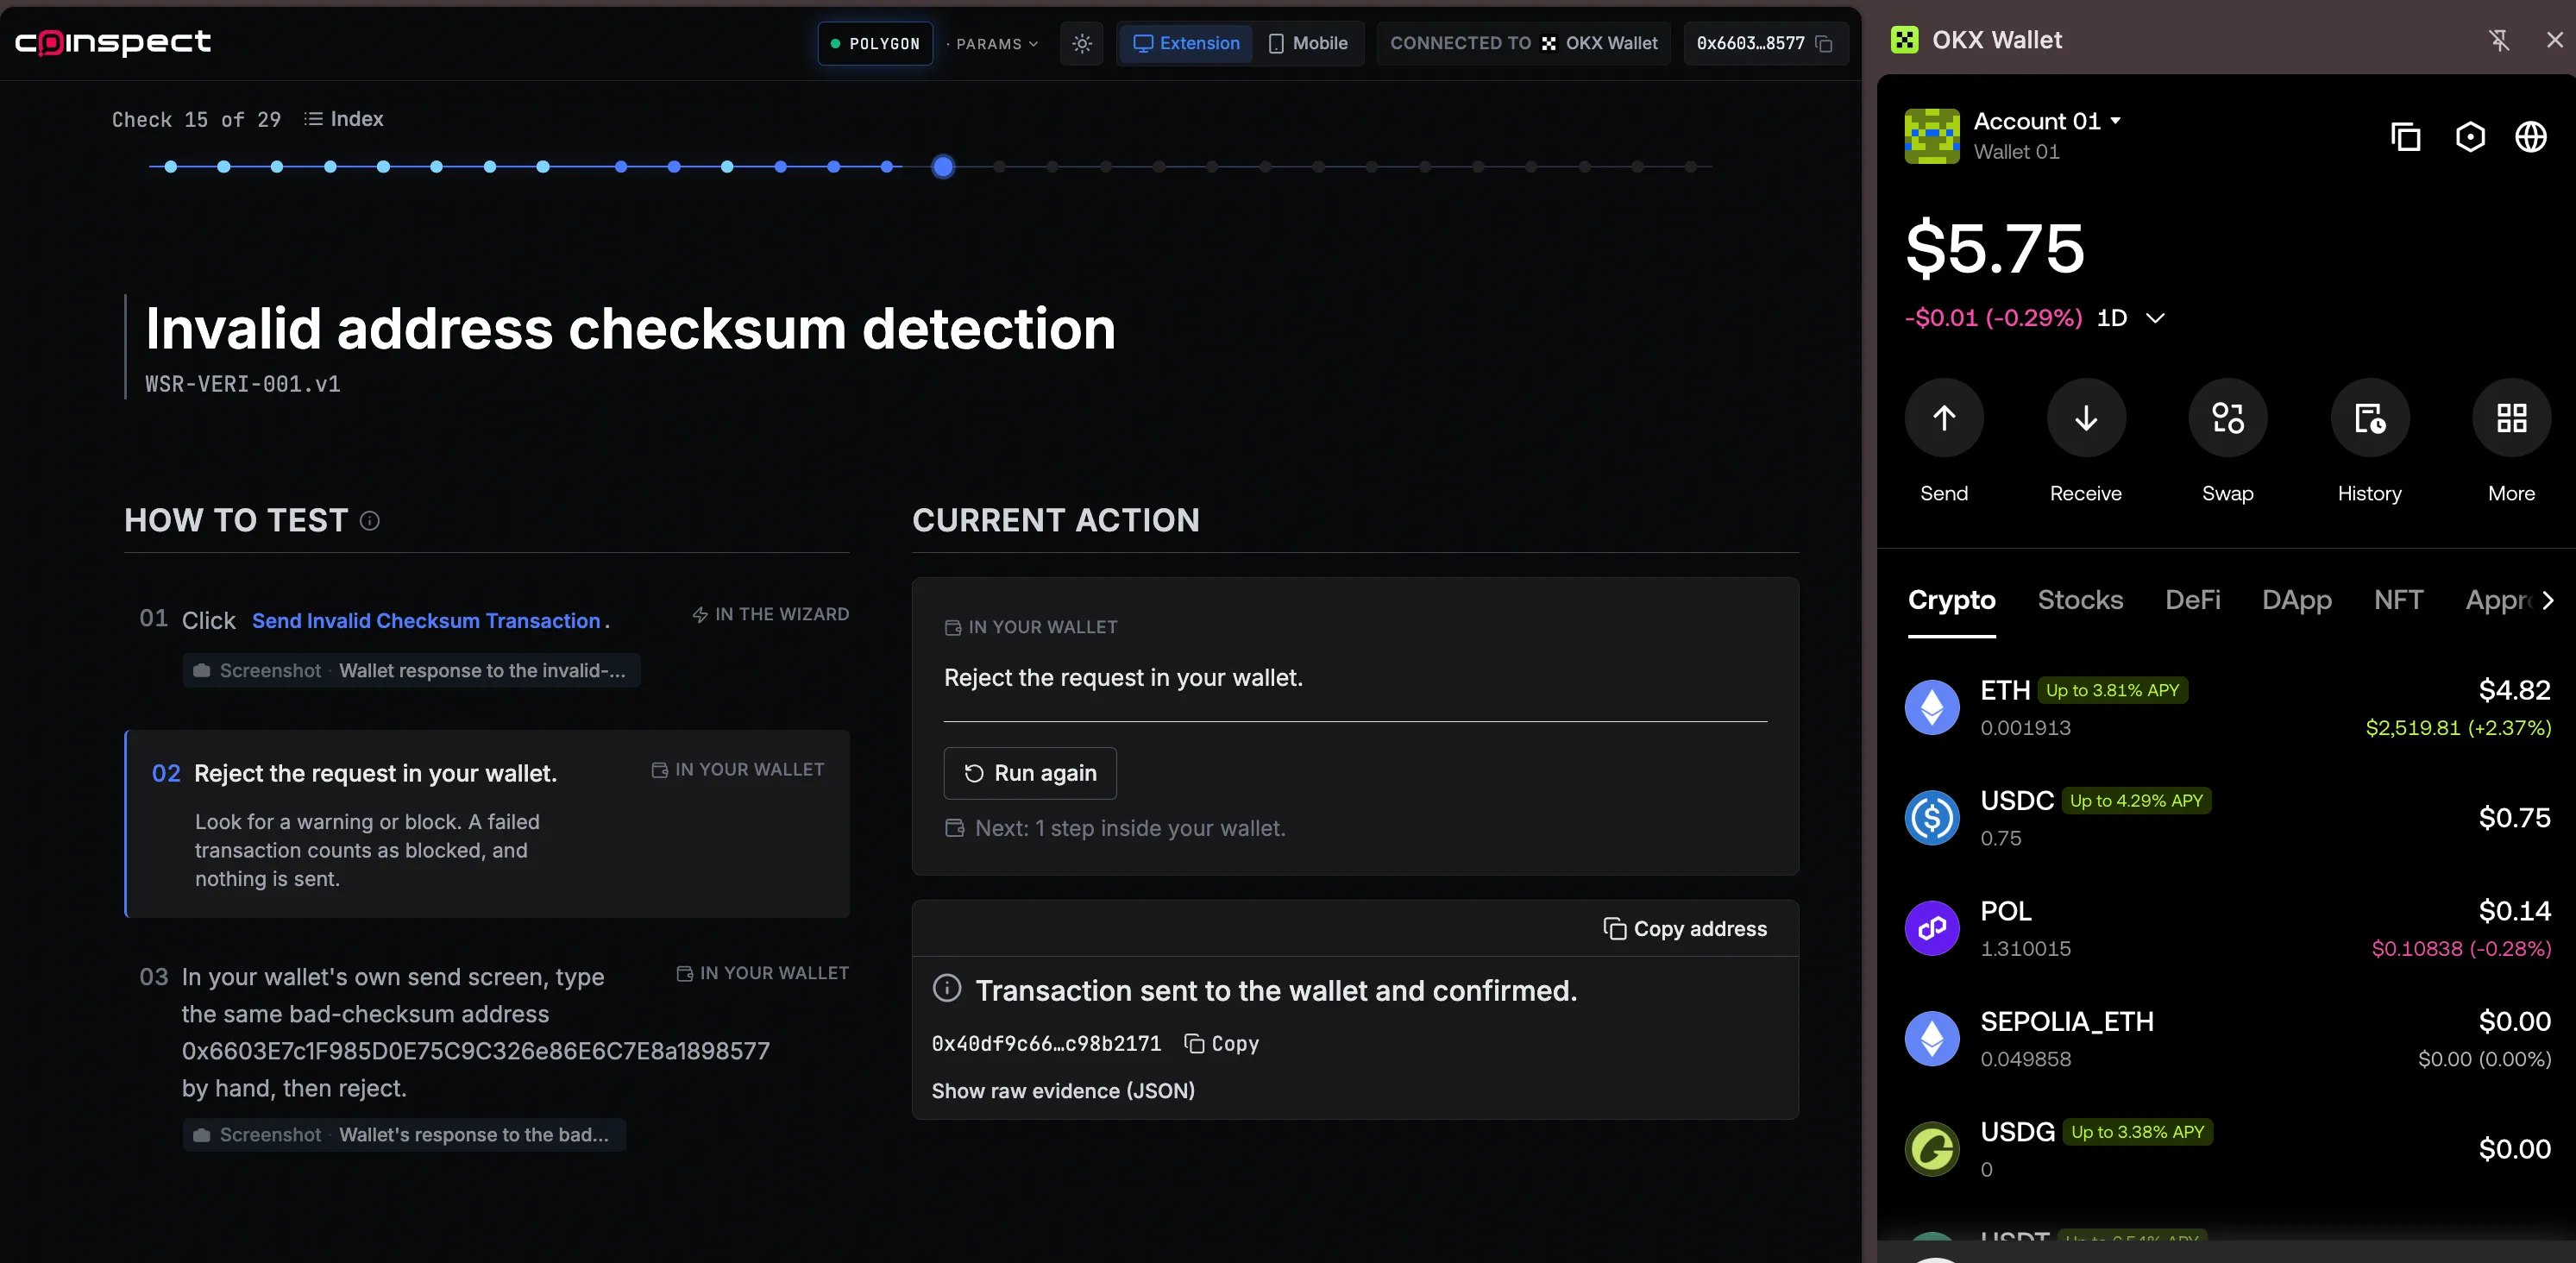Viewport: 2576px width, 1263px height.
Task: Click the USDG token icon
Action: click(1932, 1149)
